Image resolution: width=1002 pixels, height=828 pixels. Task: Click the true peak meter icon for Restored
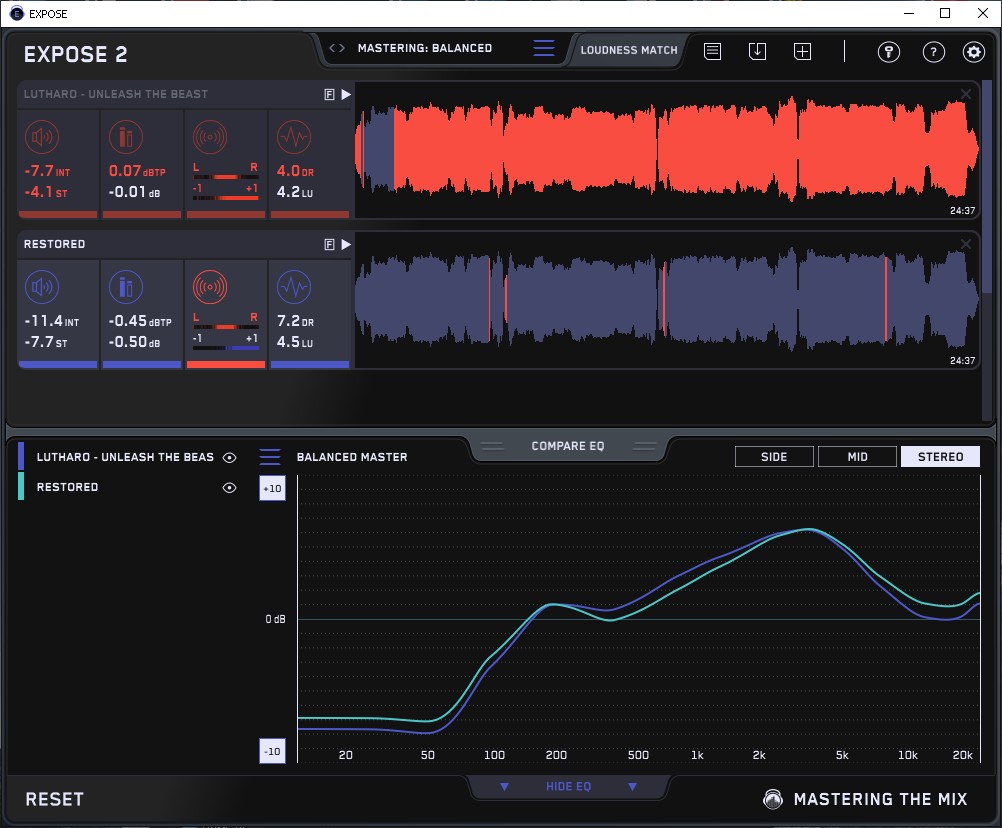coord(125,287)
